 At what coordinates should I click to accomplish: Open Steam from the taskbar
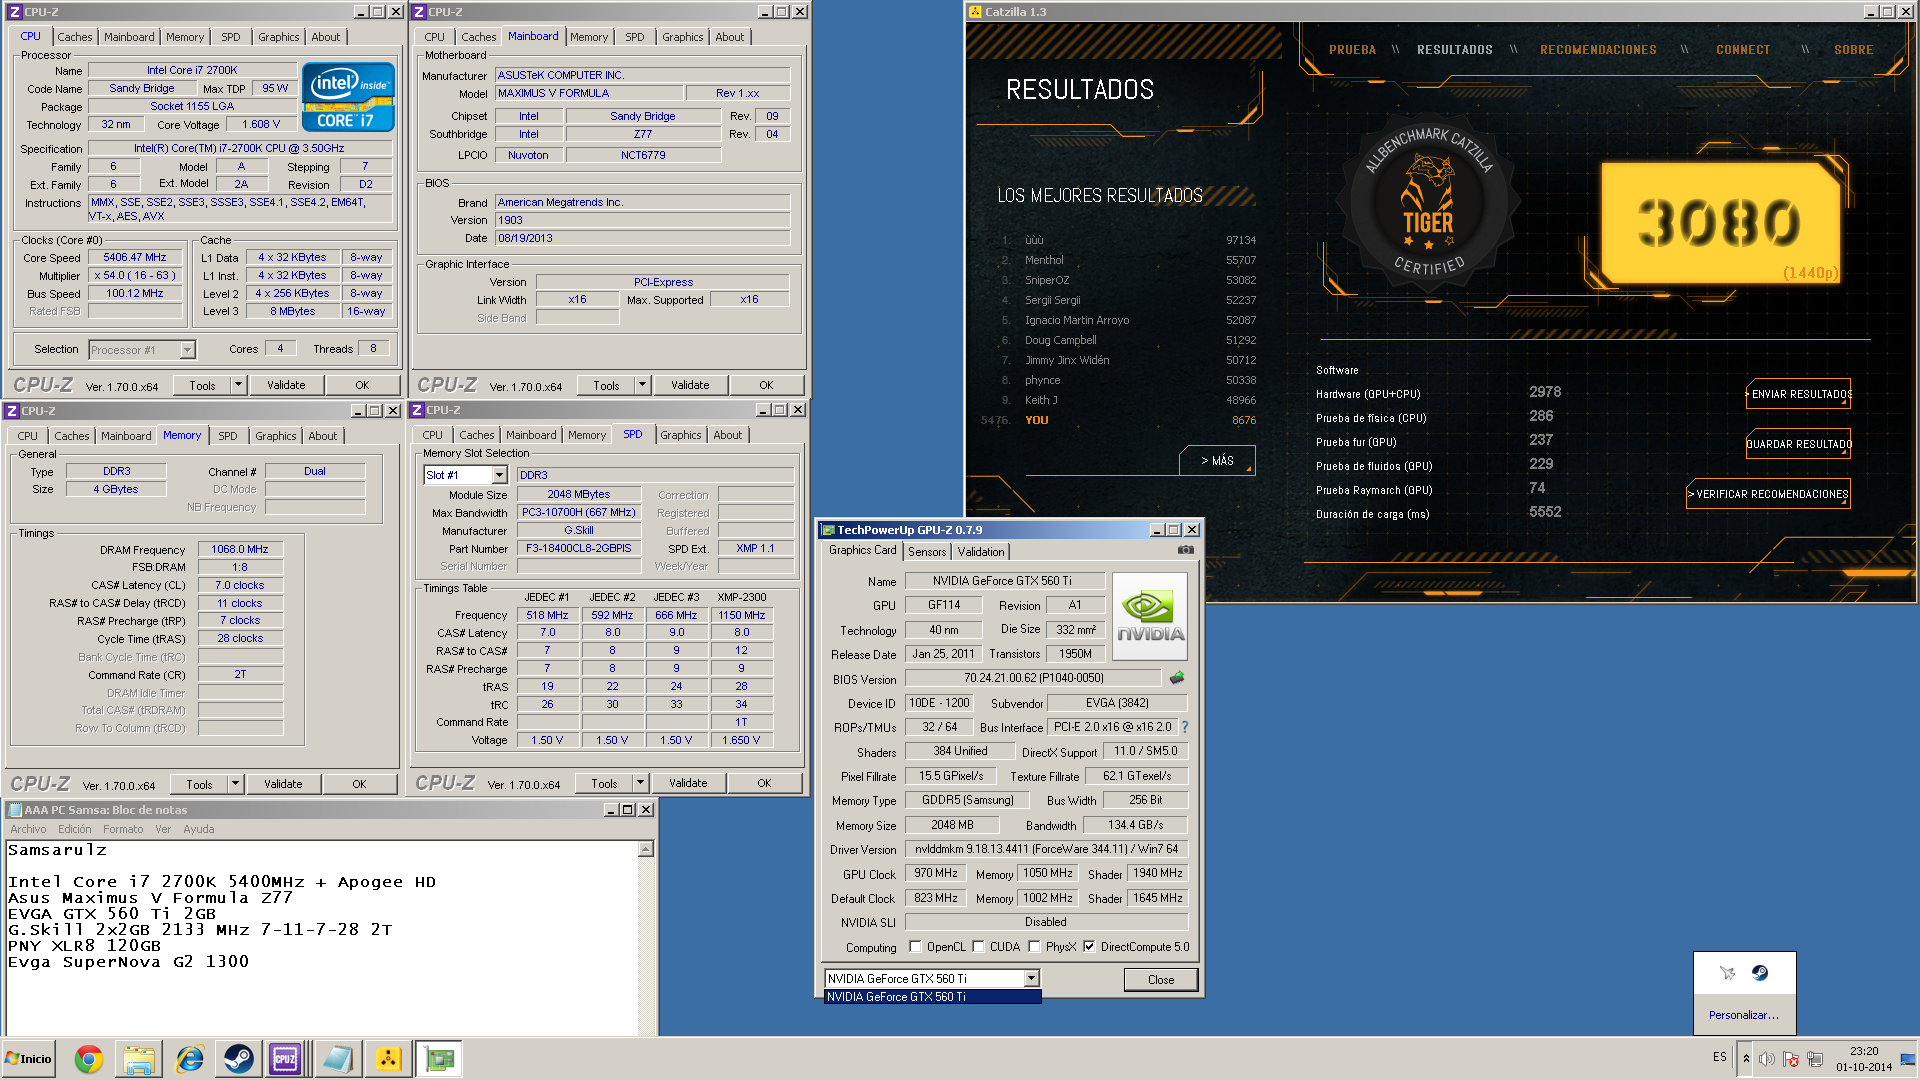pos(238,1059)
